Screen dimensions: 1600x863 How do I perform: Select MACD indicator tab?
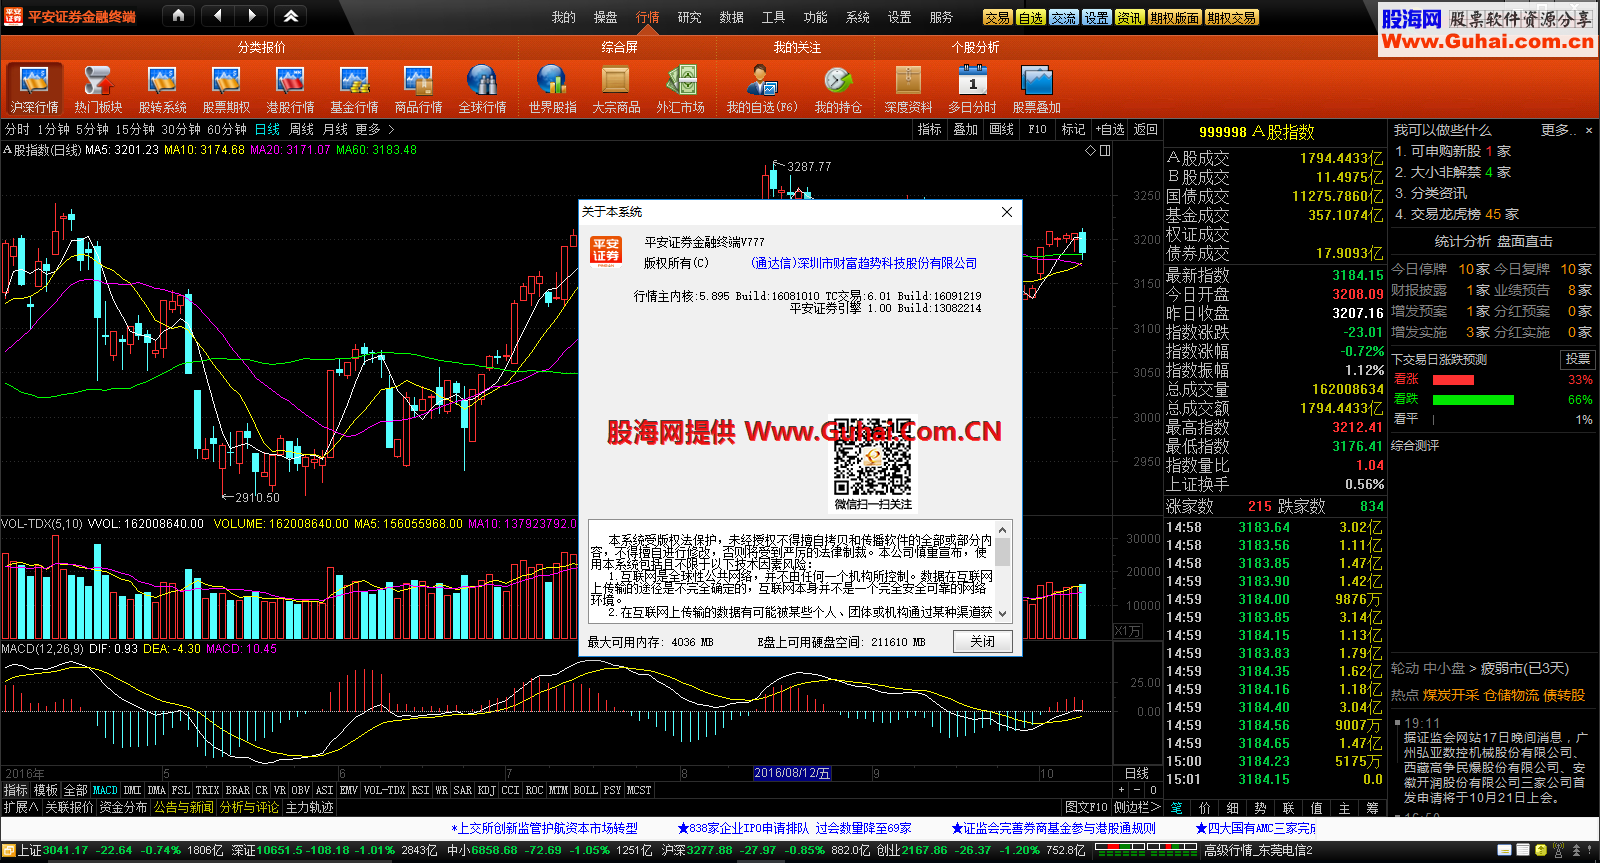coord(105,790)
